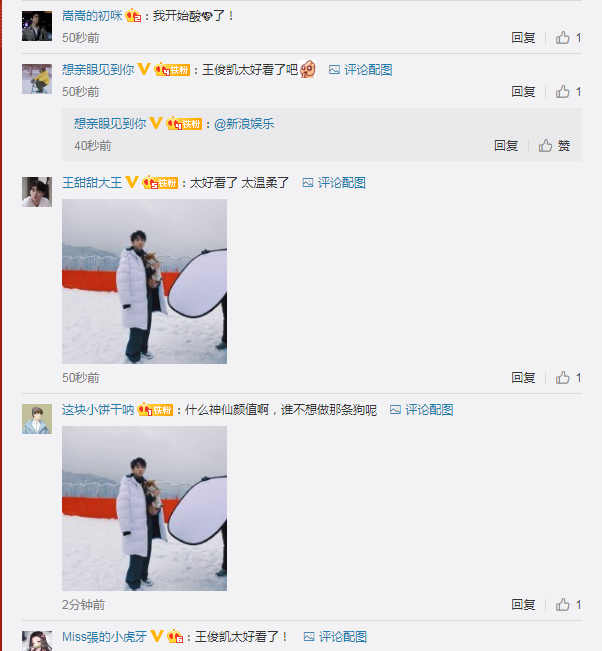Click 铁粉 badge next to 王甜甜大王
The image size is (602, 651).
tap(160, 183)
